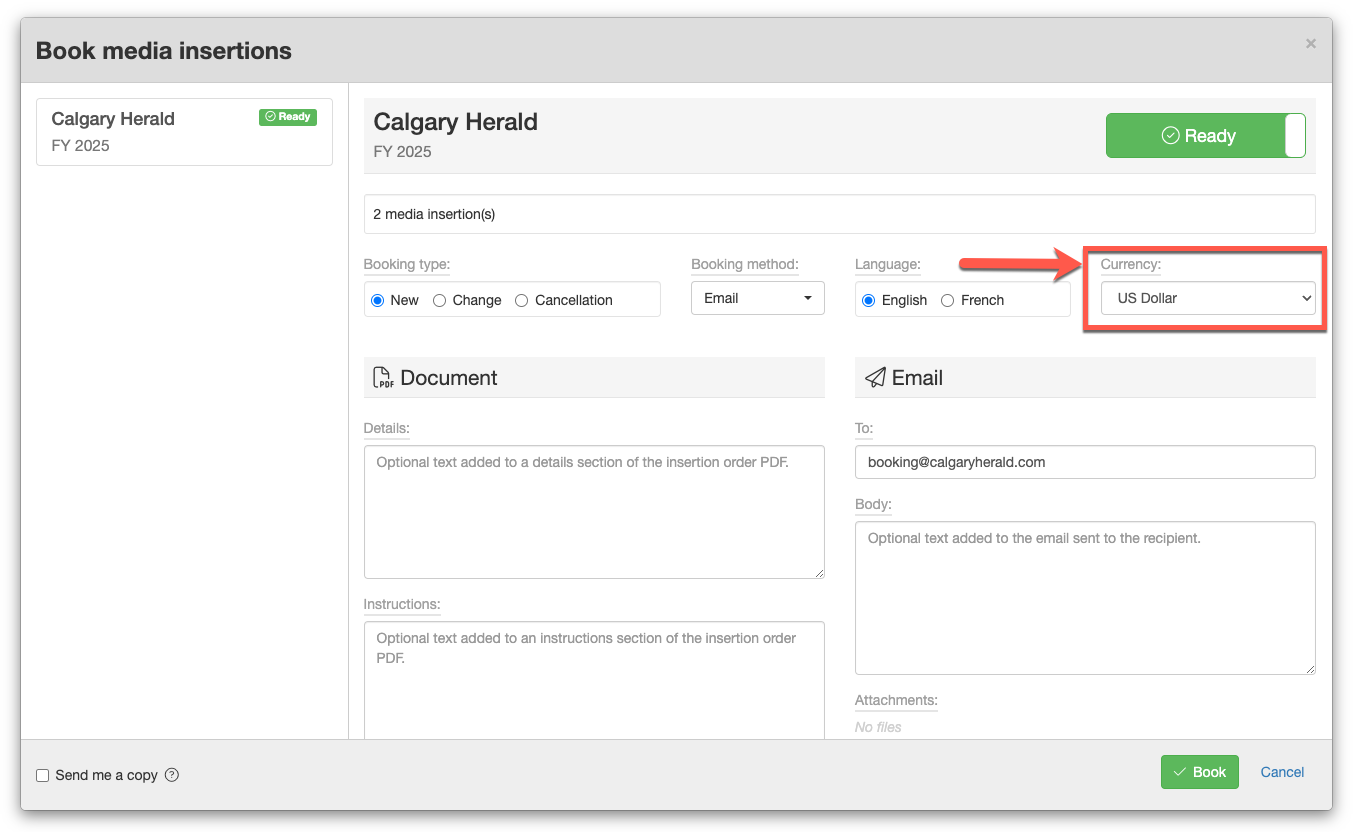Viewport: 1357px width, 832px height.
Task: Click the Details text area
Action: click(x=594, y=512)
